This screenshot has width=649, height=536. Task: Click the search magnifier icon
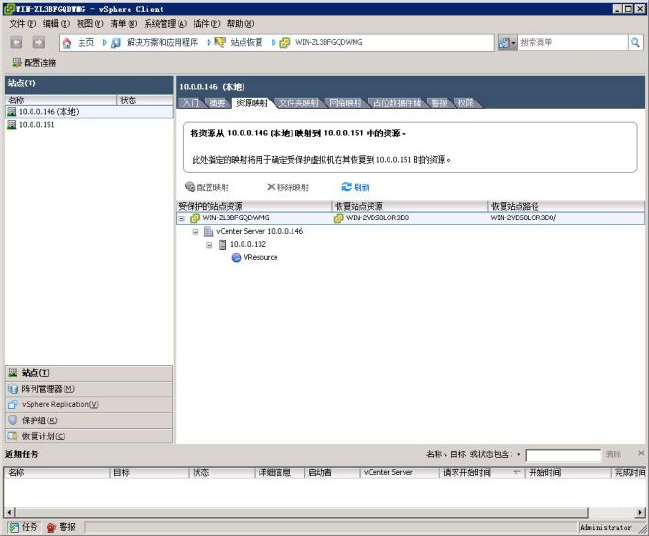point(635,43)
